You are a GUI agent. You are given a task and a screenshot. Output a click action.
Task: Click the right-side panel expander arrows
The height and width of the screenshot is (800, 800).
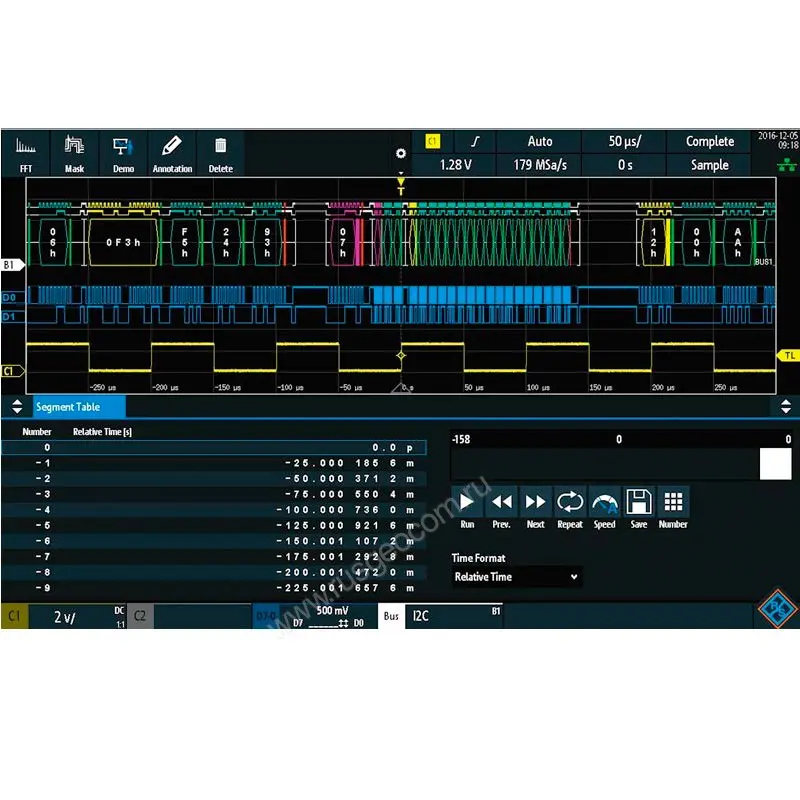(785, 407)
